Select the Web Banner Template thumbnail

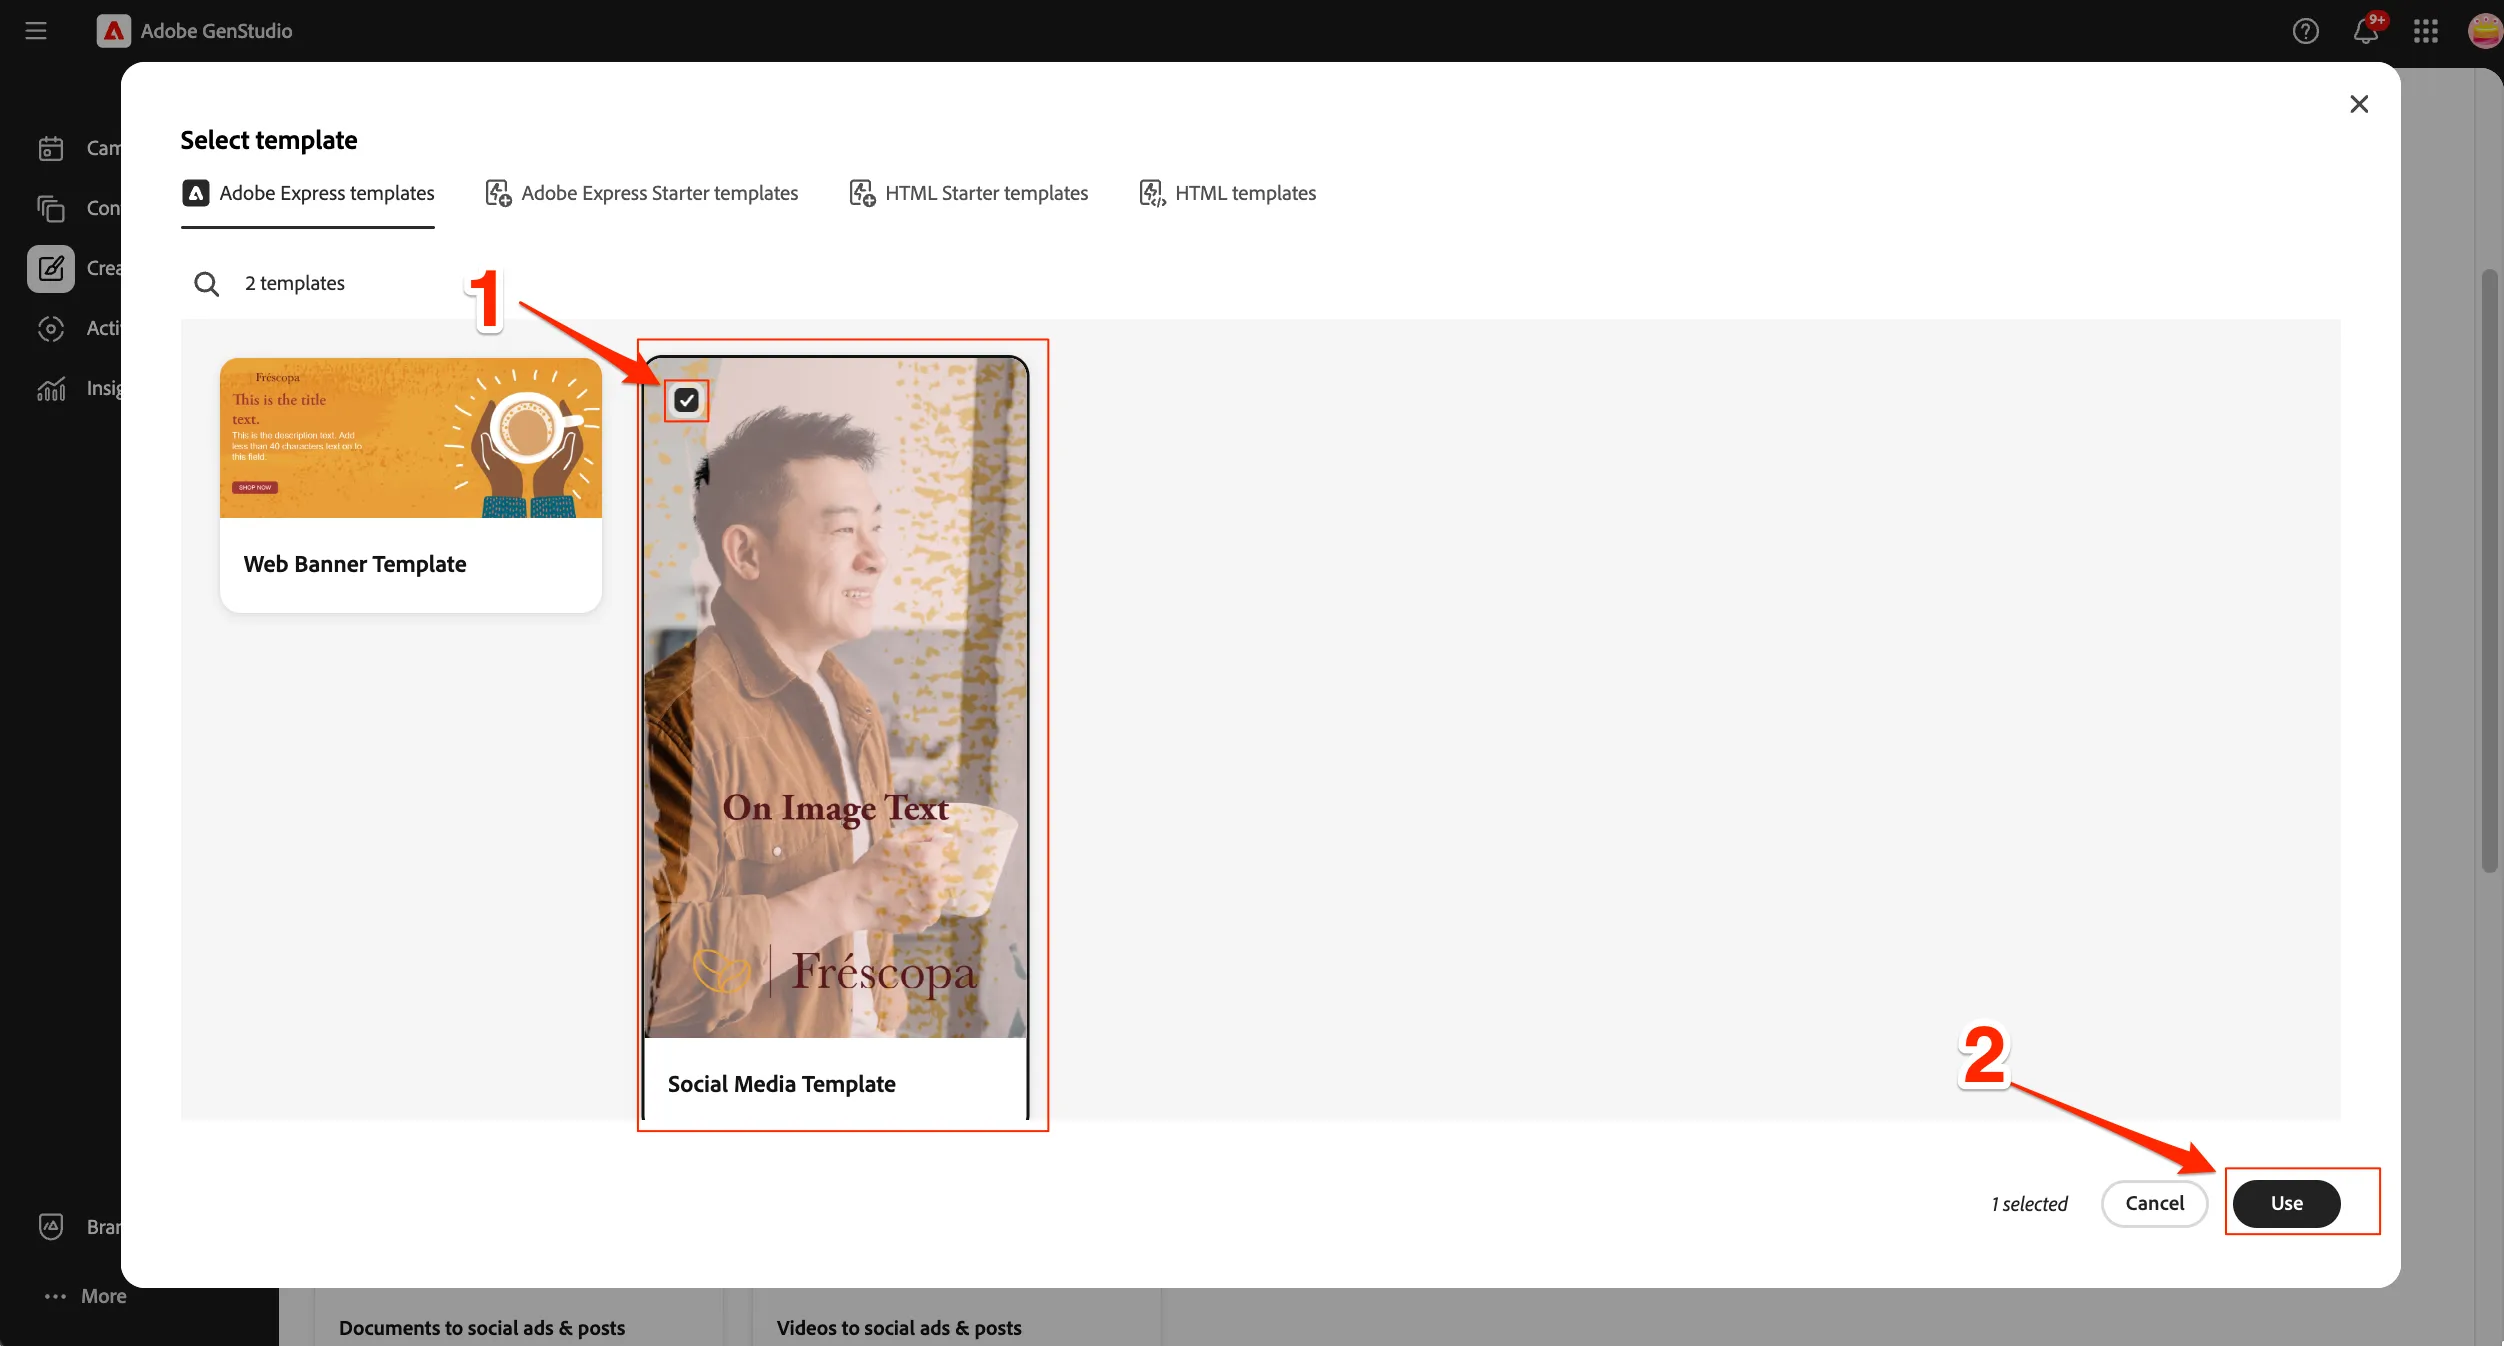coord(411,438)
